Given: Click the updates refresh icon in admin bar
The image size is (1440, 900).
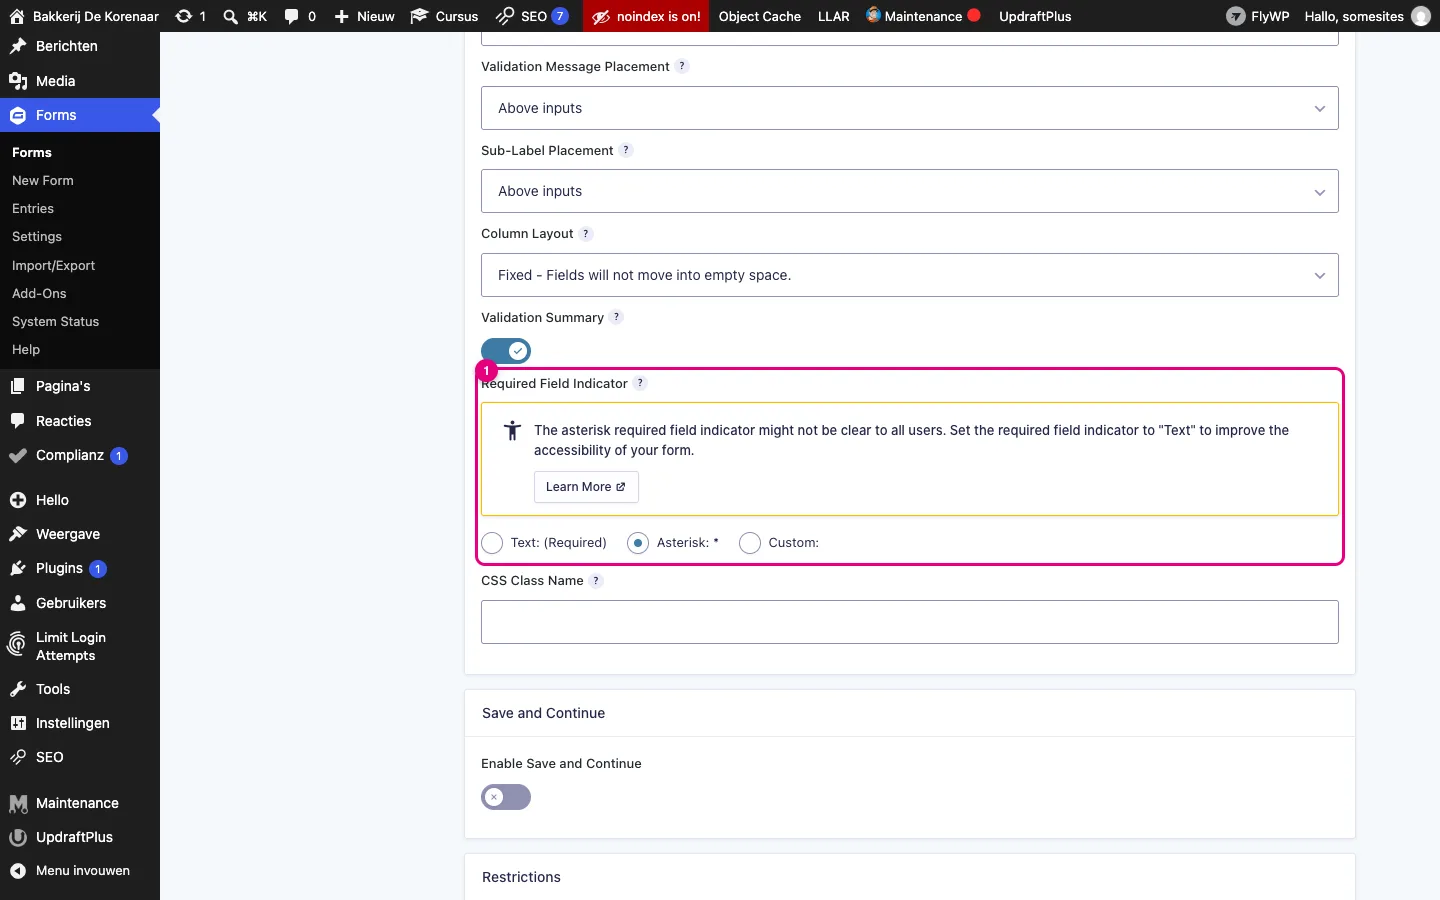Looking at the screenshot, I should (184, 16).
